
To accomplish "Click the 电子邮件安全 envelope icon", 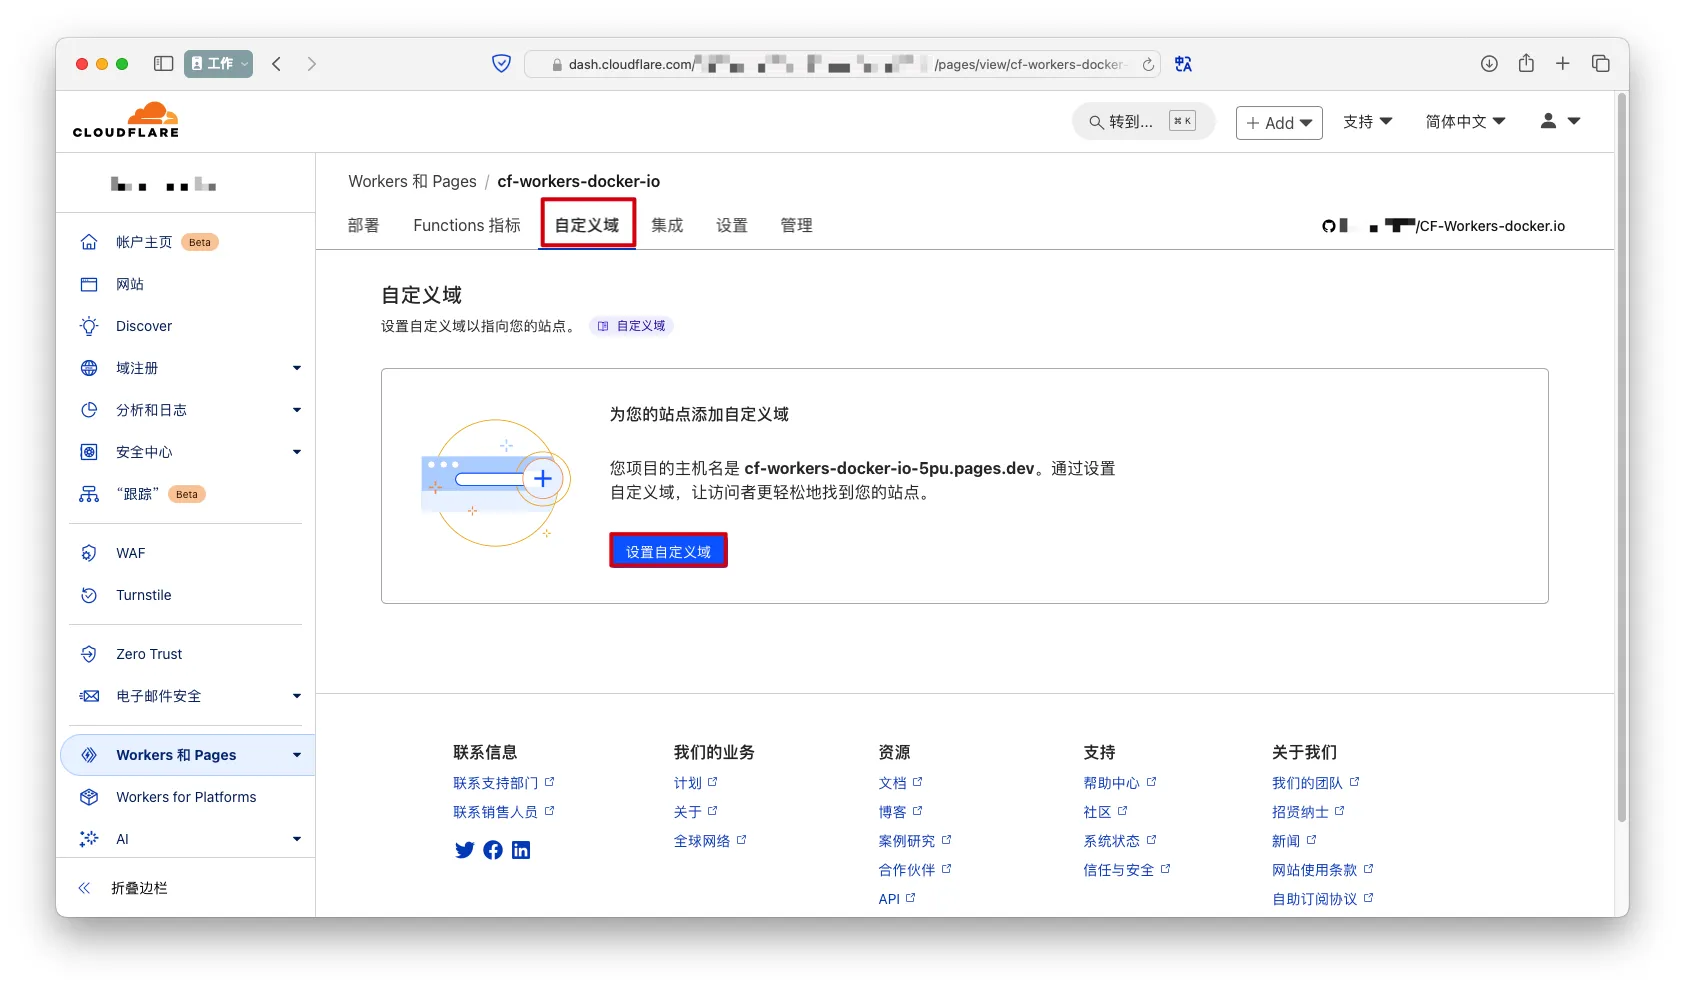I will point(89,696).
